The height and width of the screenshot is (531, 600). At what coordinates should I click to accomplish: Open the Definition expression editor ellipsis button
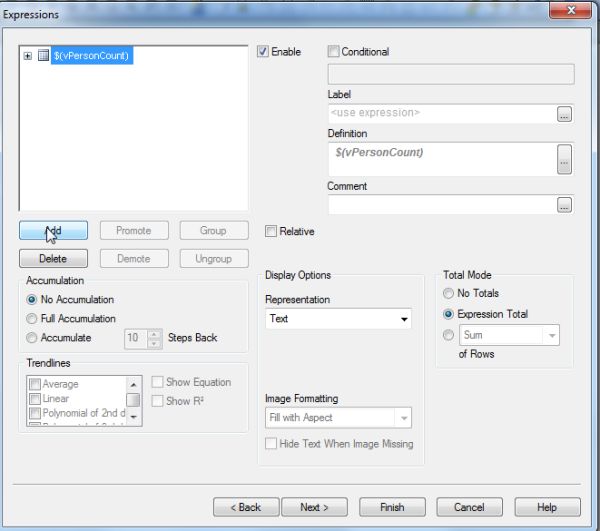click(564, 159)
